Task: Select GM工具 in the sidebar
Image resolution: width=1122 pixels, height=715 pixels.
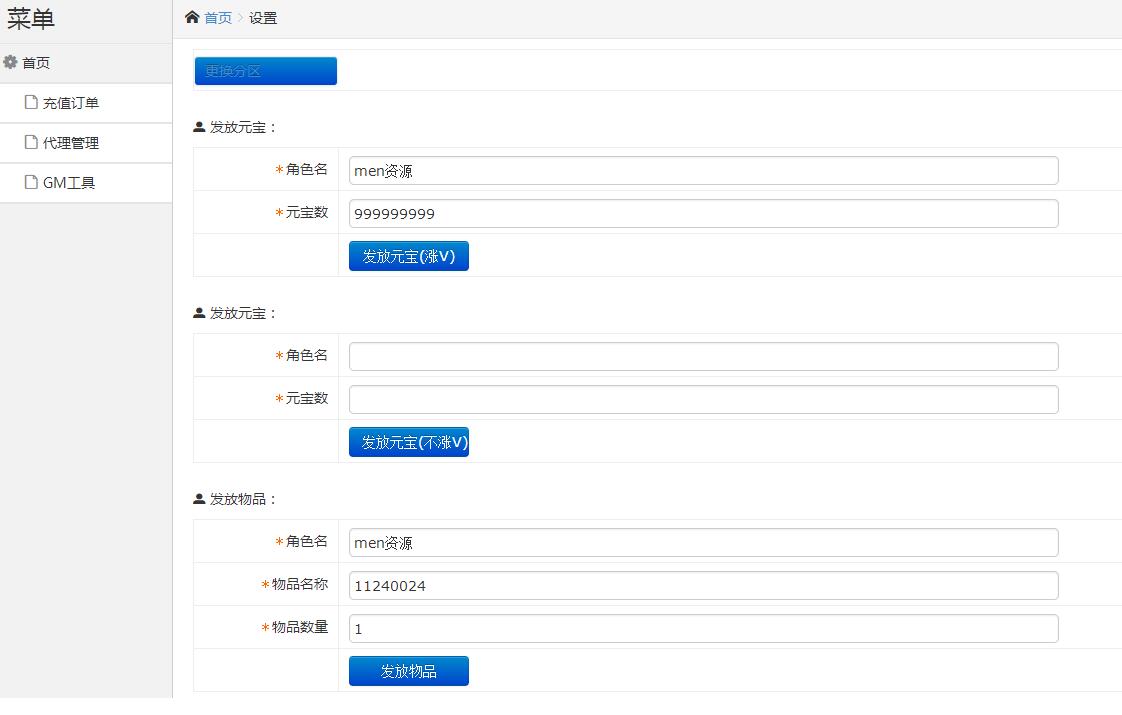Action: [68, 183]
